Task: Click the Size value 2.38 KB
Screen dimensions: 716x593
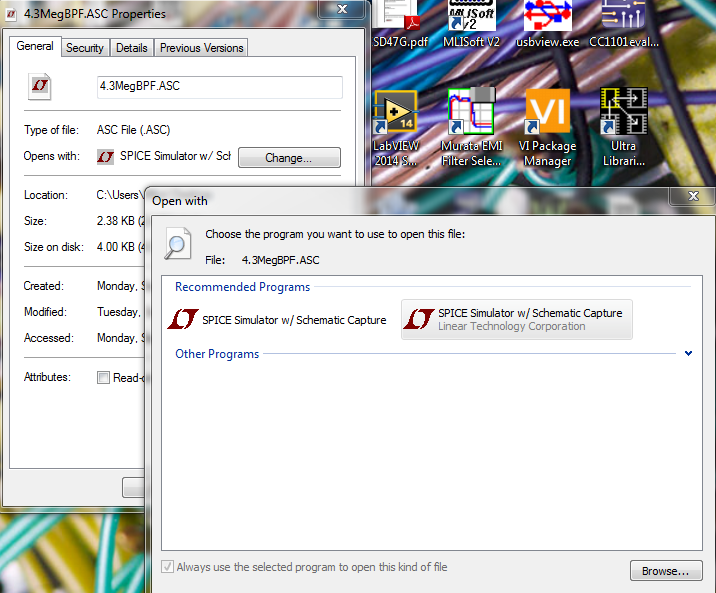Action: [121, 221]
